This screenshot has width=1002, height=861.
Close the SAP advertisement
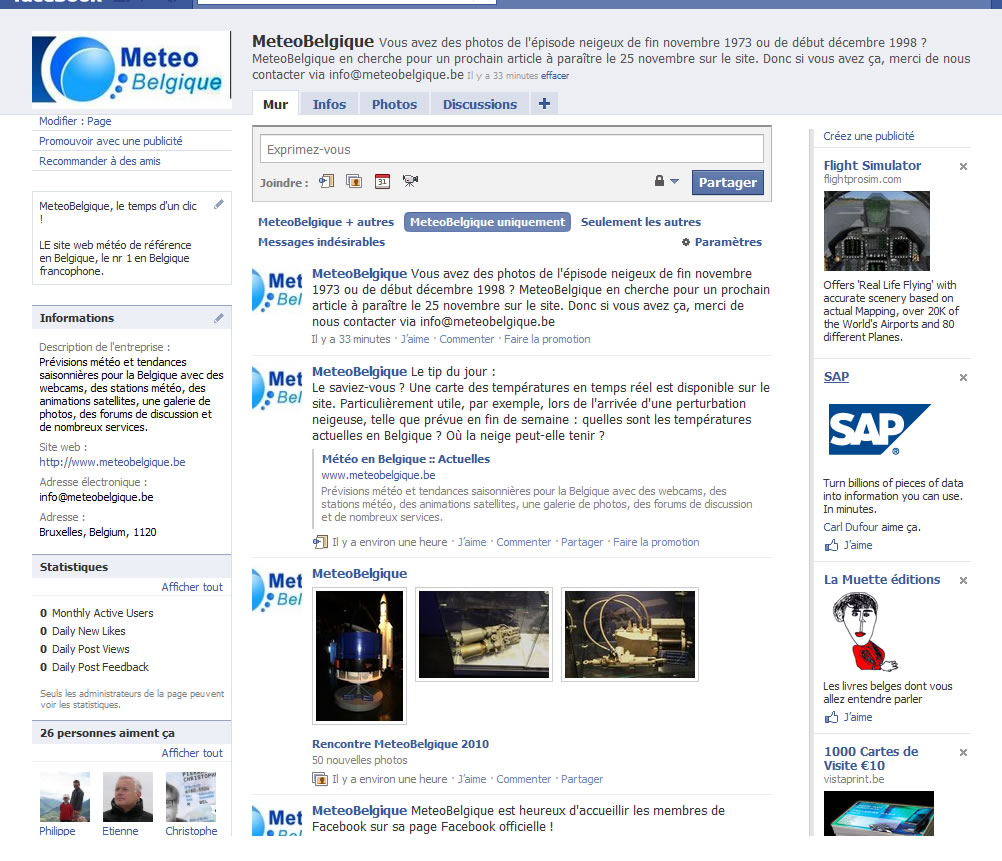pos(963,377)
